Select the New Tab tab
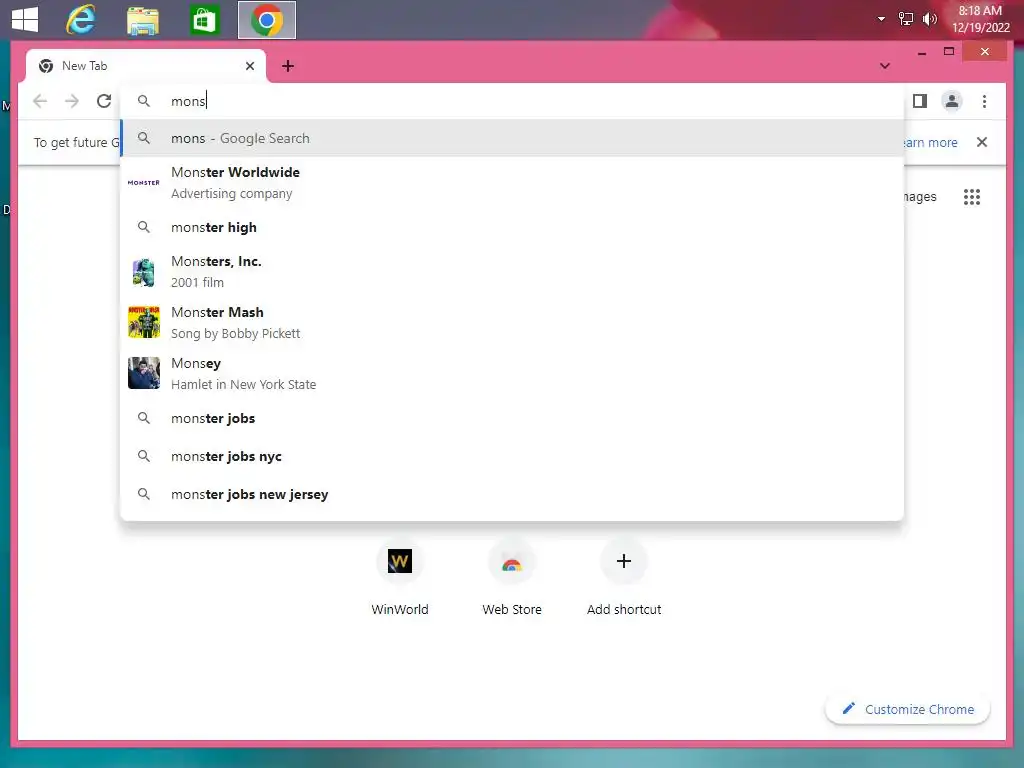Viewport: 1024px width, 768px height. pos(145,66)
